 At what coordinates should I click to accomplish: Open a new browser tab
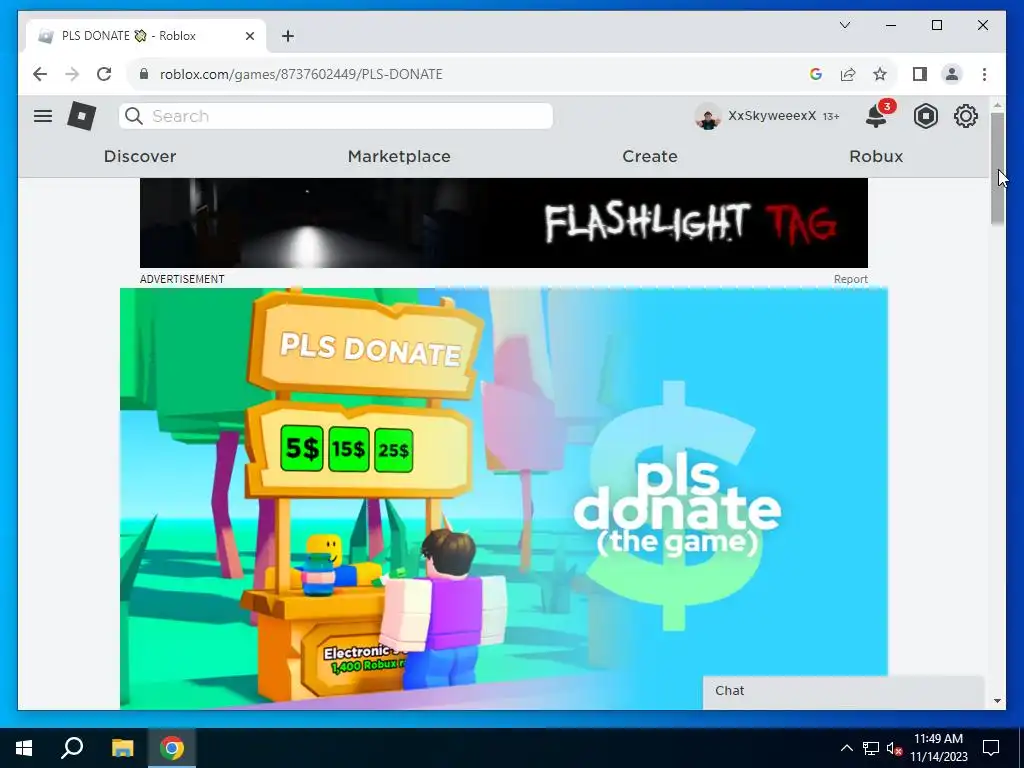coord(288,36)
